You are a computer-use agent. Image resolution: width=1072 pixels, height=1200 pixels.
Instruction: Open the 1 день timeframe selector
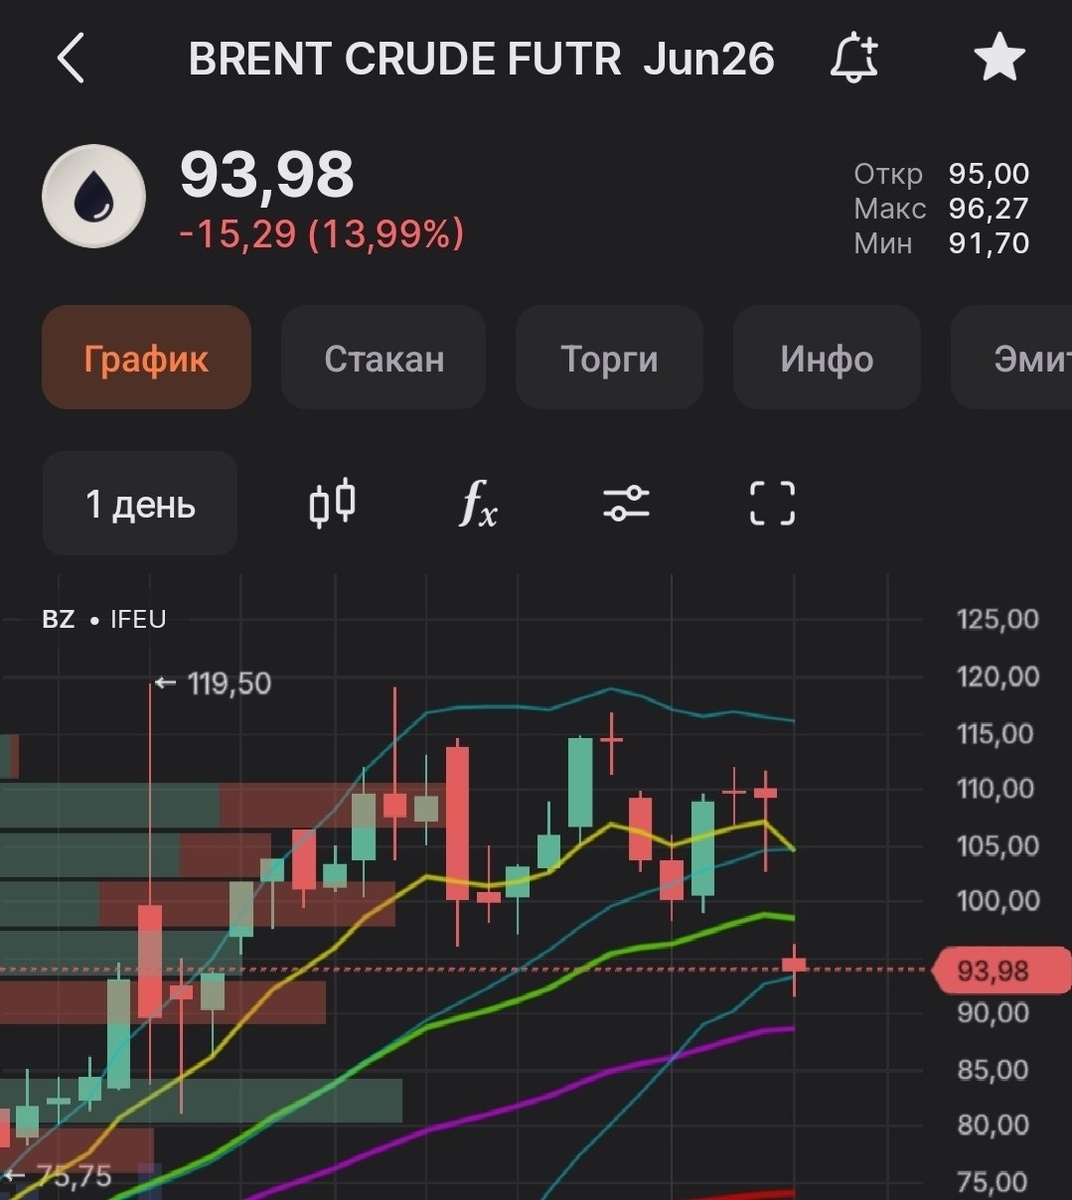tap(140, 503)
